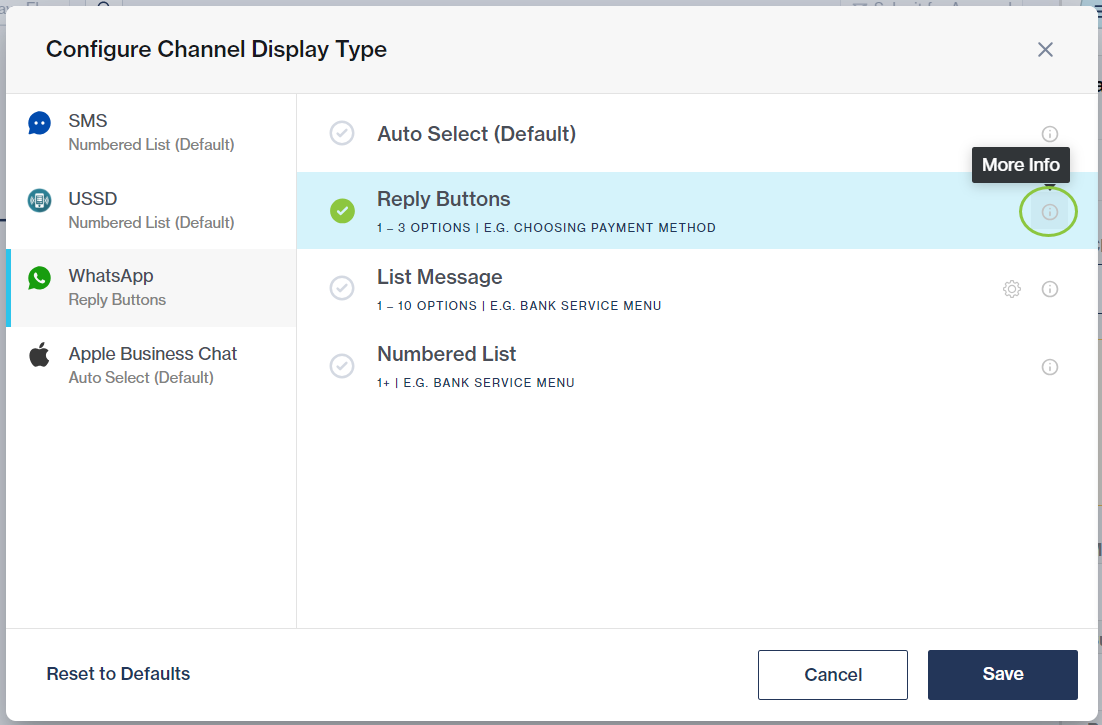Open List Message settings via gear icon
The width and height of the screenshot is (1102, 725).
[1012, 288]
